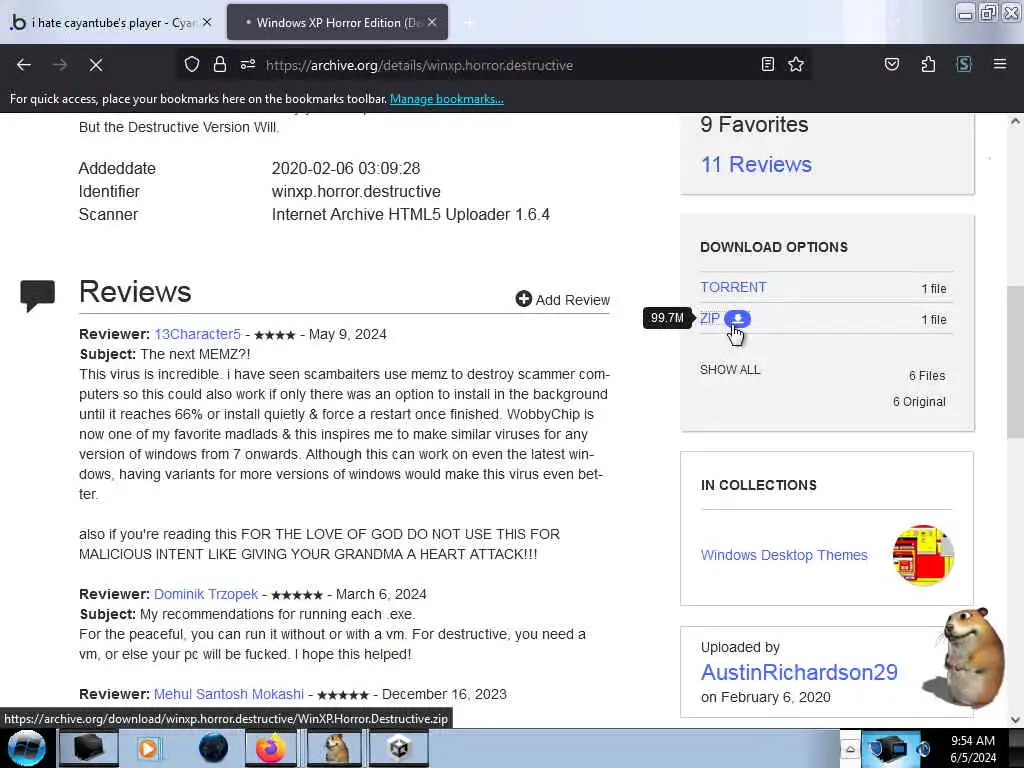The height and width of the screenshot is (768, 1024).
Task: Download via the TORRENT link
Action: [x=733, y=287]
